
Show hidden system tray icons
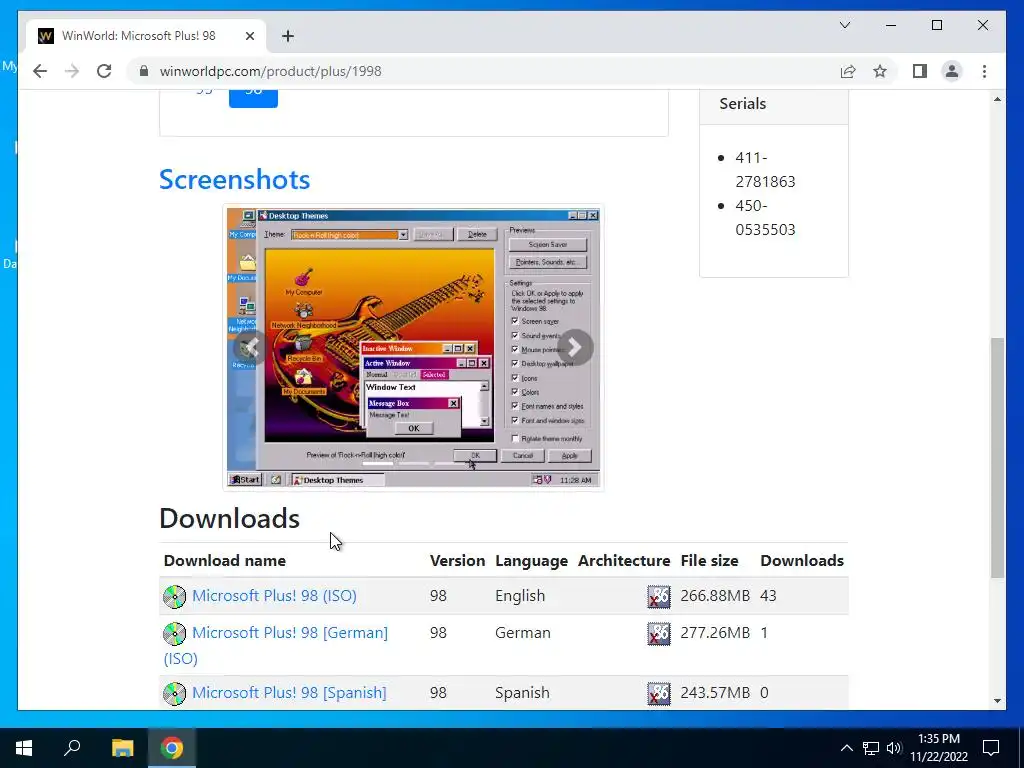(846, 748)
